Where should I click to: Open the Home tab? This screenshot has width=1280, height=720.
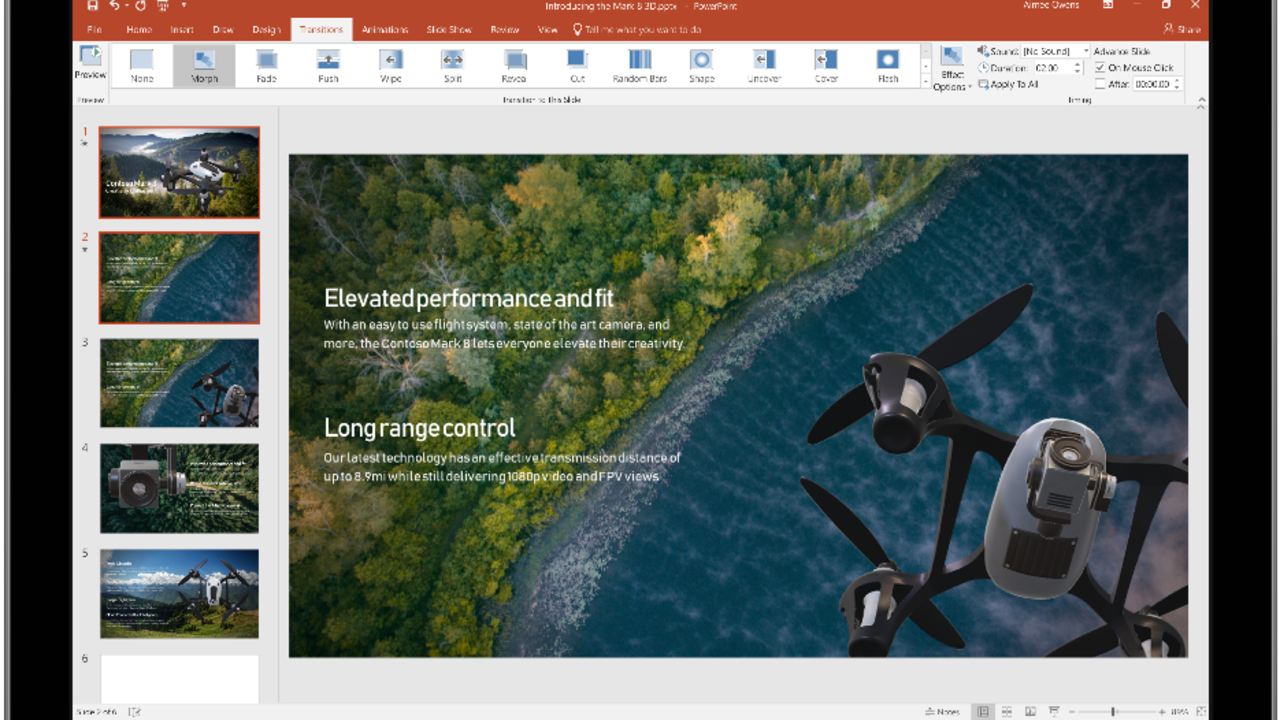(139, 30)
